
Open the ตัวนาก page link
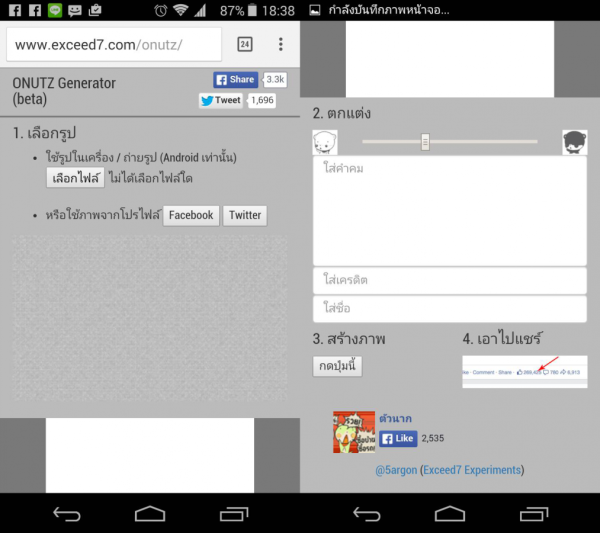395,418
